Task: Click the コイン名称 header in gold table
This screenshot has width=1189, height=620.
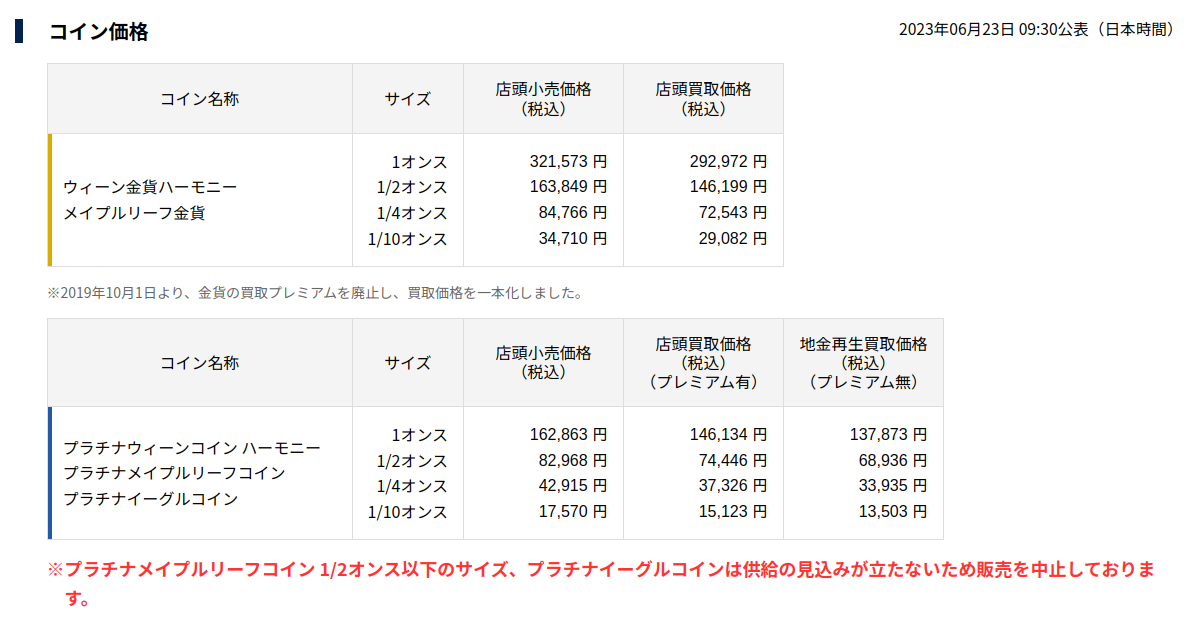Action: (199, 99)
